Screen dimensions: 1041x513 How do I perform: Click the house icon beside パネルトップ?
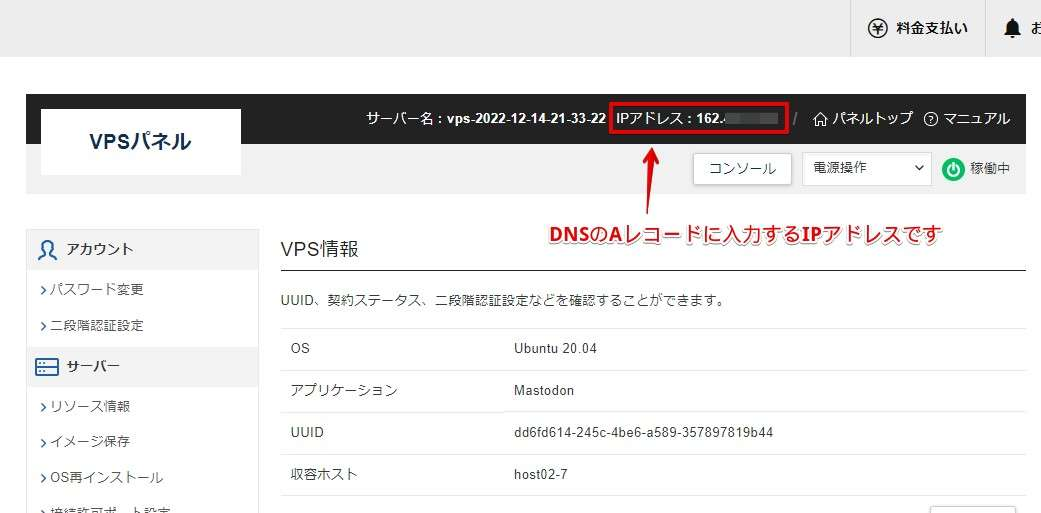coord(821,119)
